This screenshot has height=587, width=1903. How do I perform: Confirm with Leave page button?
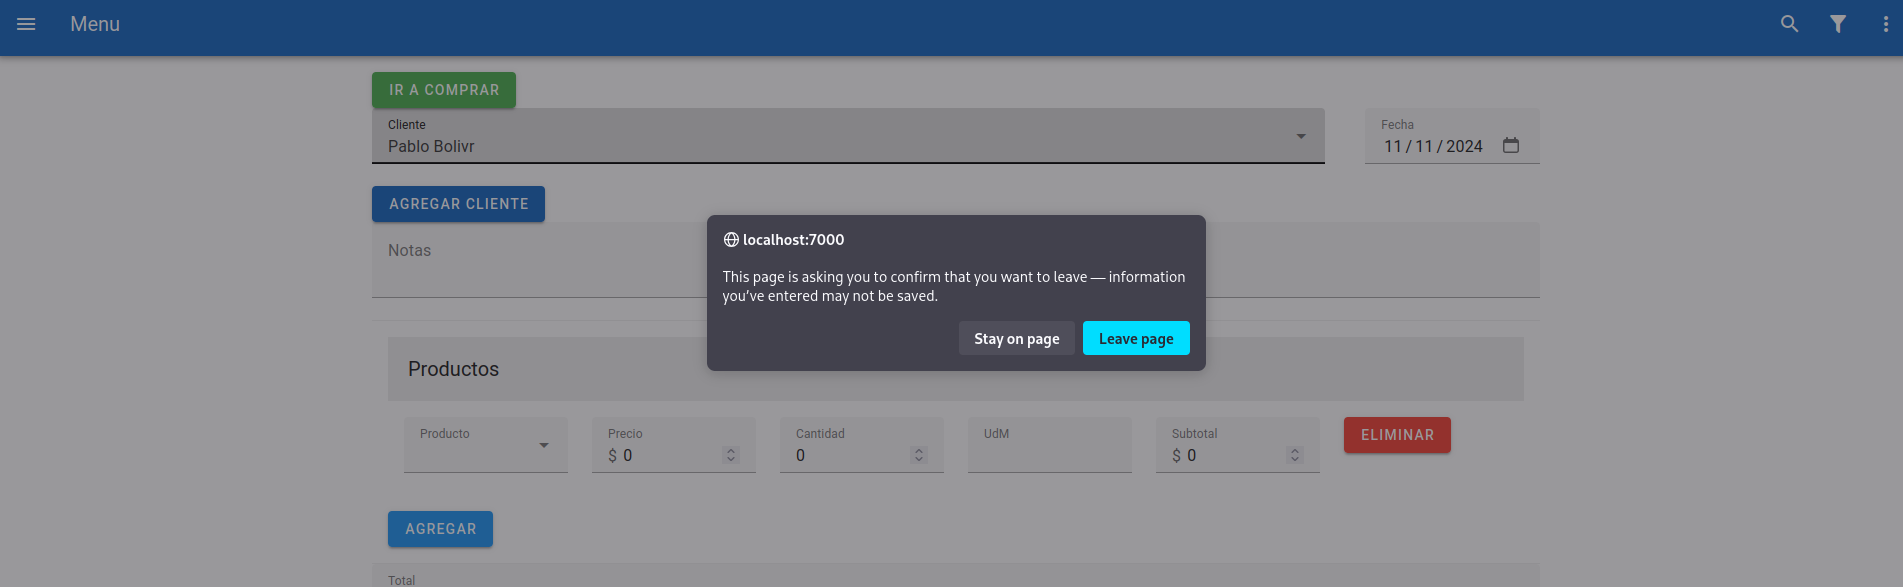[1135, 339]
